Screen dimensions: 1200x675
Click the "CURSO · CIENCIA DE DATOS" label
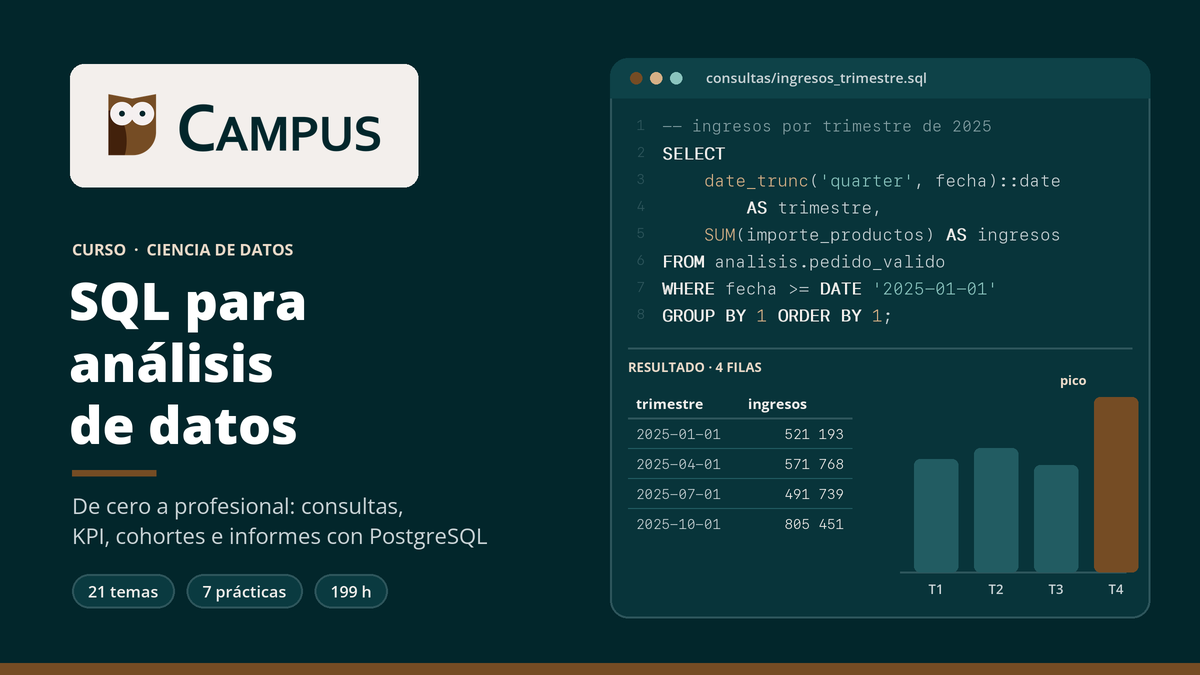pos(182,250)
